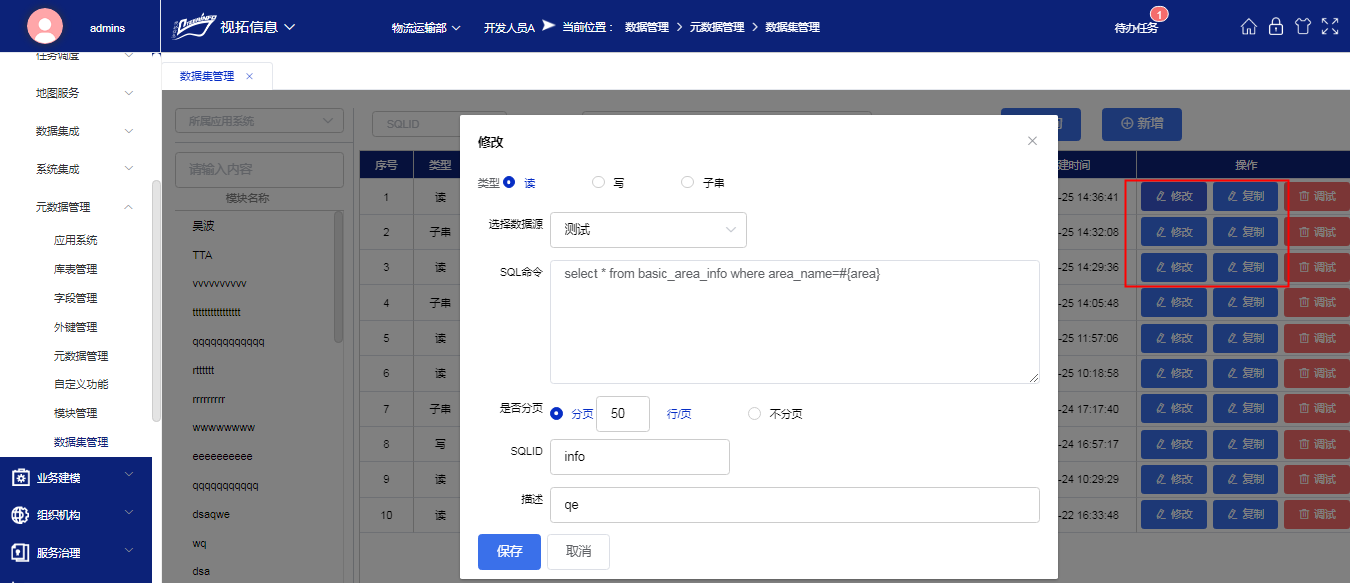
Task: Close the 数据集管理 tab with X
Action: click(x=249, y=76)
